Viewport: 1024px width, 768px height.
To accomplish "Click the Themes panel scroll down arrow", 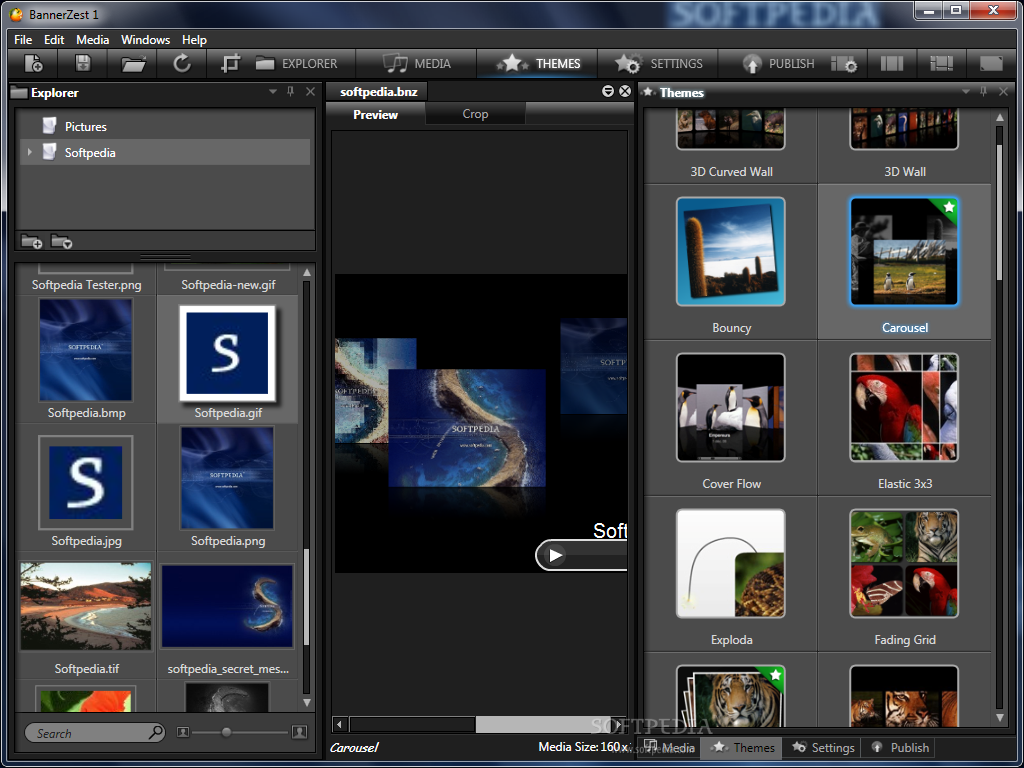I will [1000, 717].
